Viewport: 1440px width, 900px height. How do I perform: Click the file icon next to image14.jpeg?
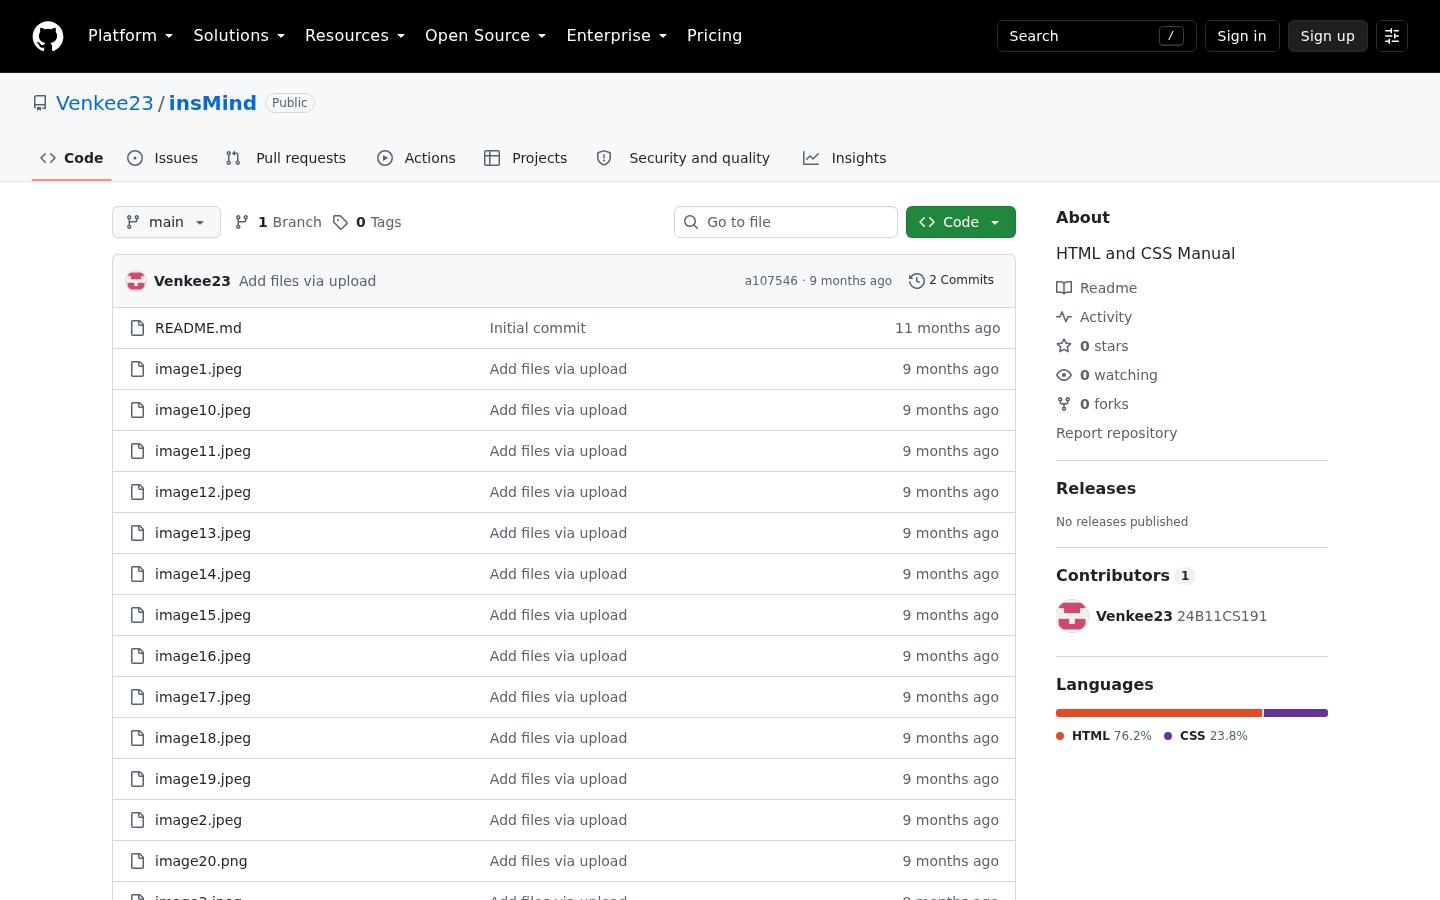[138, 574]
